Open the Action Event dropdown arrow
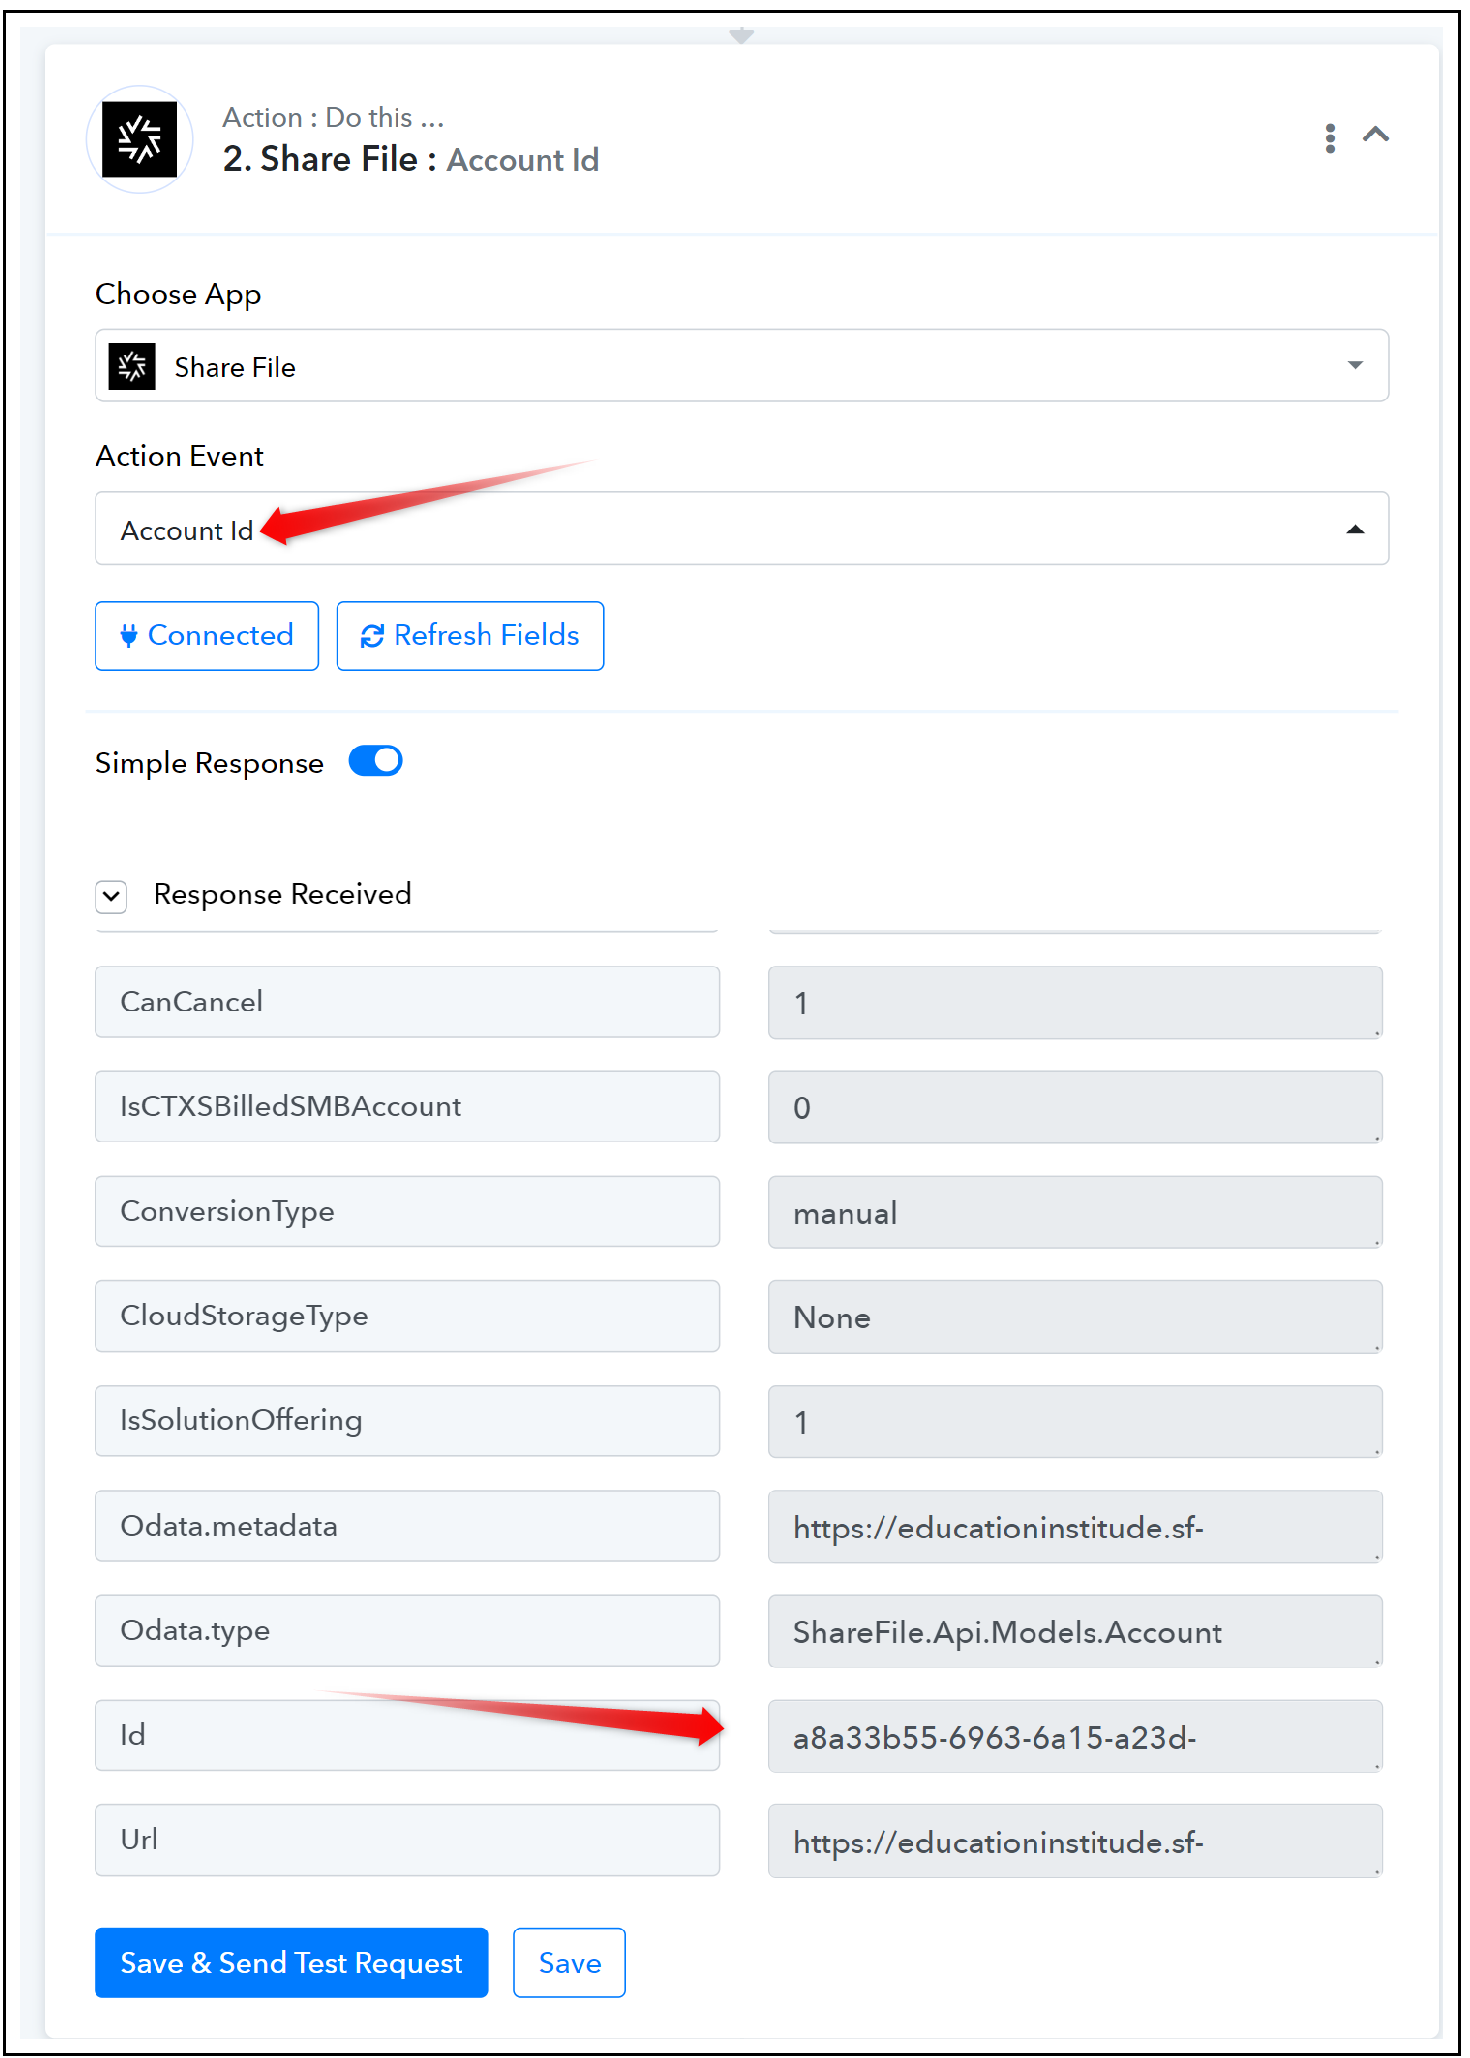This screenshot has width=1470, height=2058. point(1355,529)
